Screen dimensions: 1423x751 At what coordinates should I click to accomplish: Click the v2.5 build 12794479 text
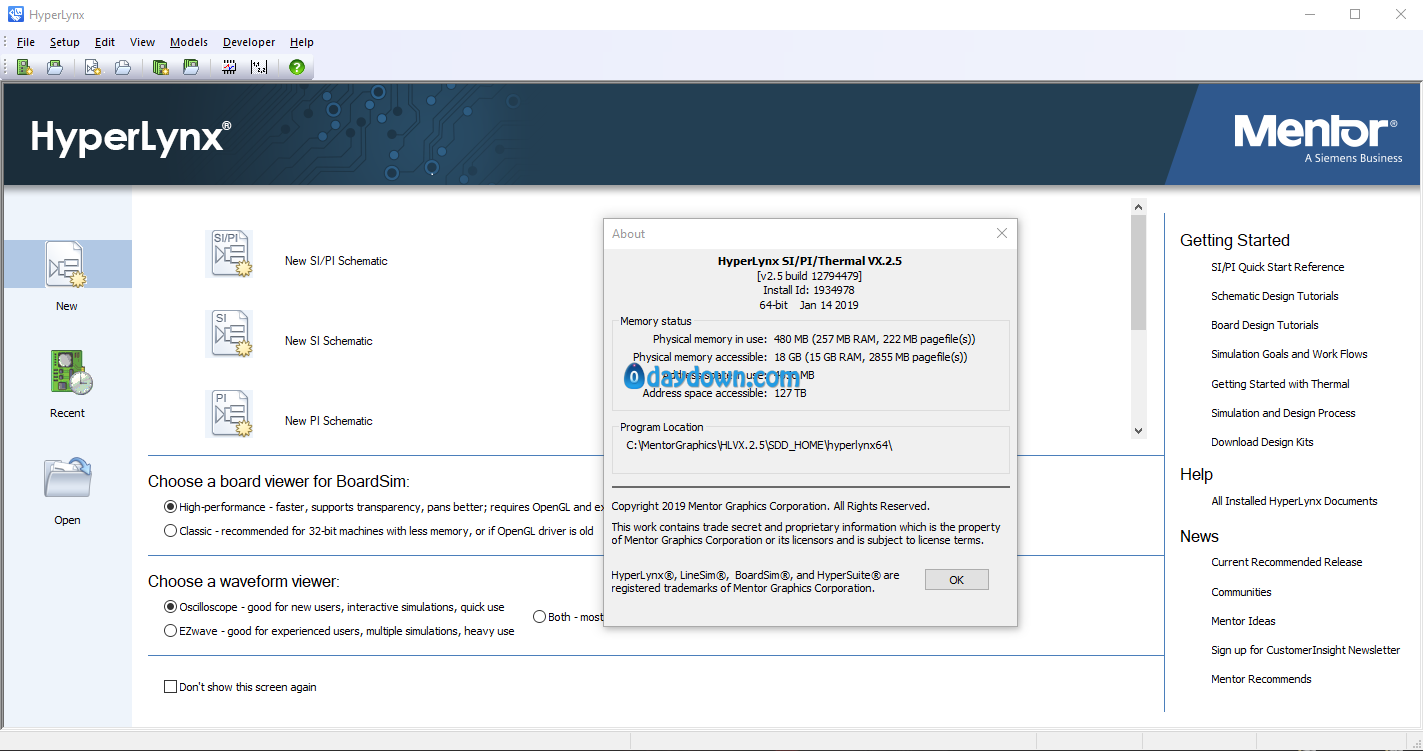click(809, 275)
